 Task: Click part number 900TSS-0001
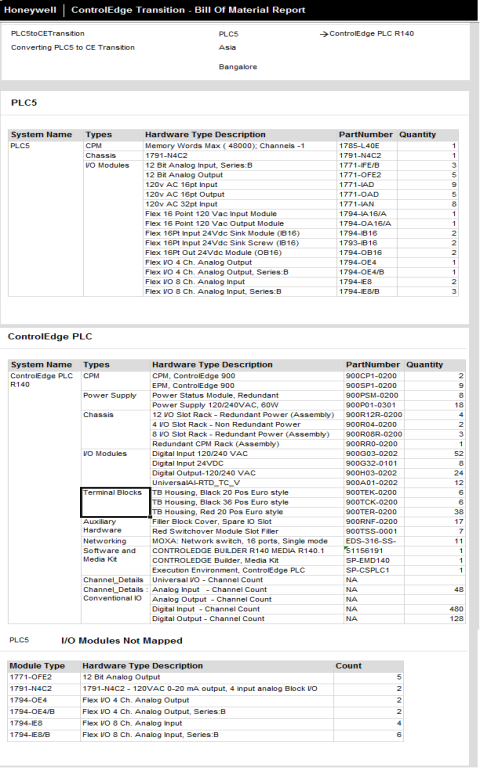point(371,531)
